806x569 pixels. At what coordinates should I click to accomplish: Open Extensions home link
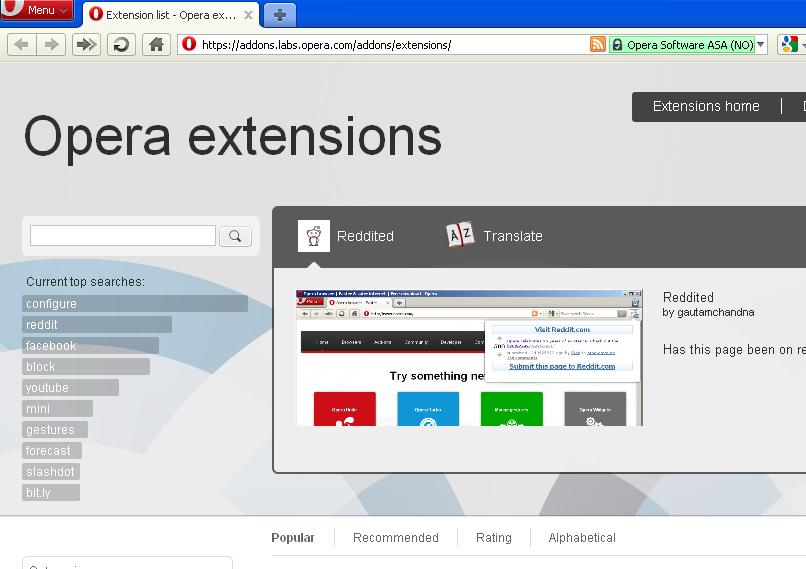(x=706, y=106)
